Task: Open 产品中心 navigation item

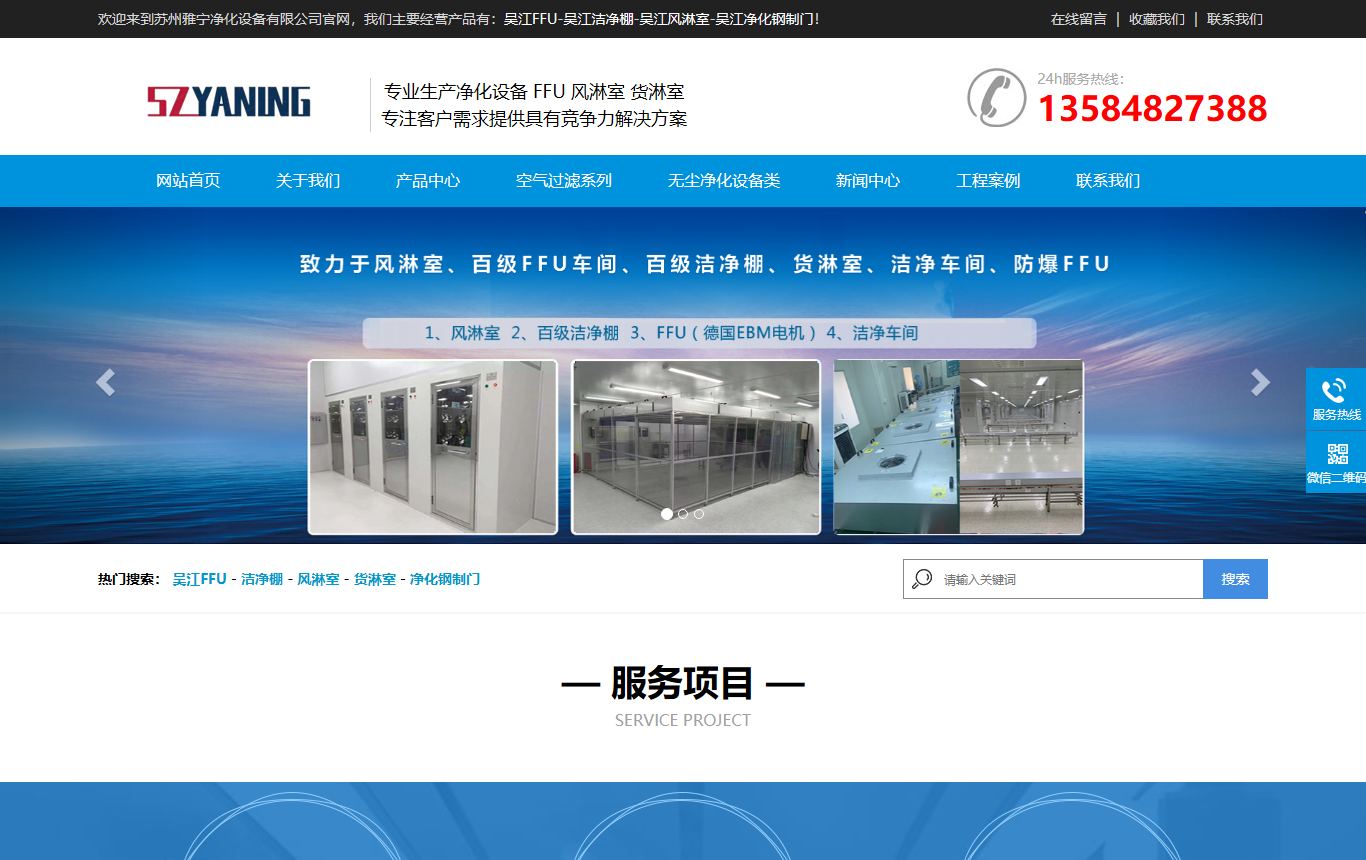Action: 428,181
